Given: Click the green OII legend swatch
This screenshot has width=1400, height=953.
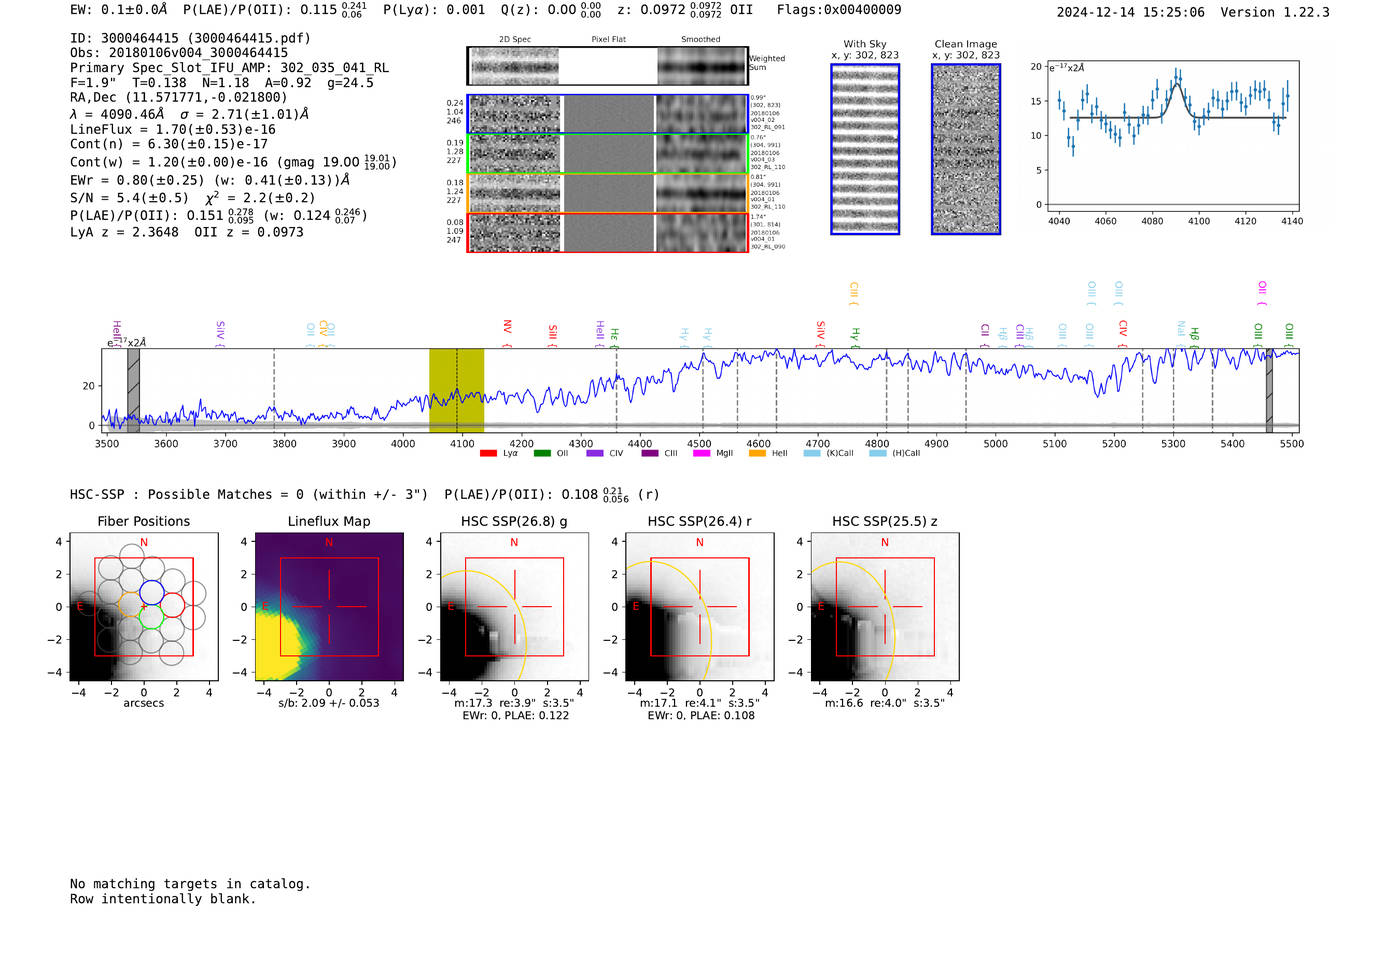Looking at the screenshot, I should pyautogui.click(x=542, y=453).
